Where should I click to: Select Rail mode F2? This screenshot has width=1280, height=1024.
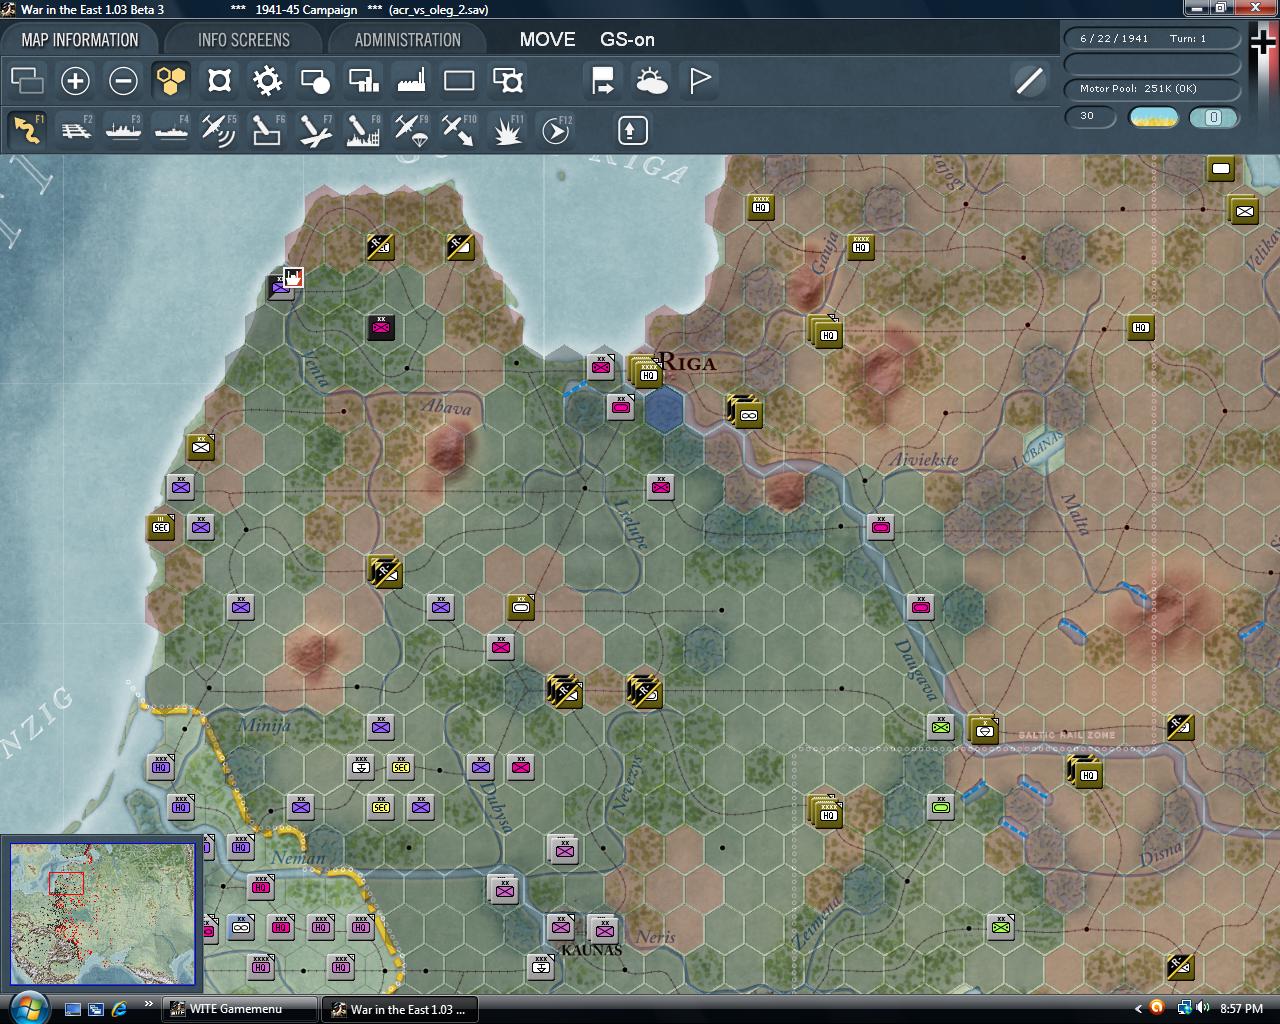coord(75,130)
